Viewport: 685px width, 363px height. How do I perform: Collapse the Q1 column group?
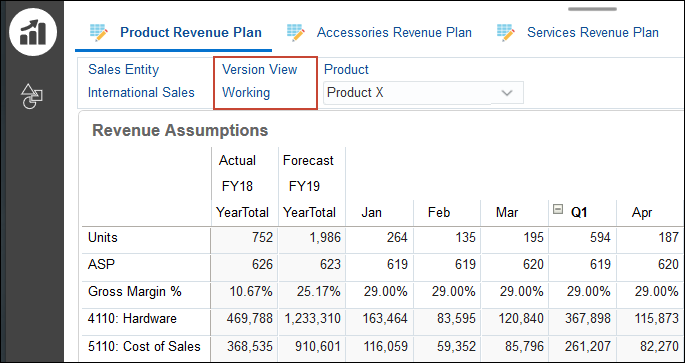557,210
